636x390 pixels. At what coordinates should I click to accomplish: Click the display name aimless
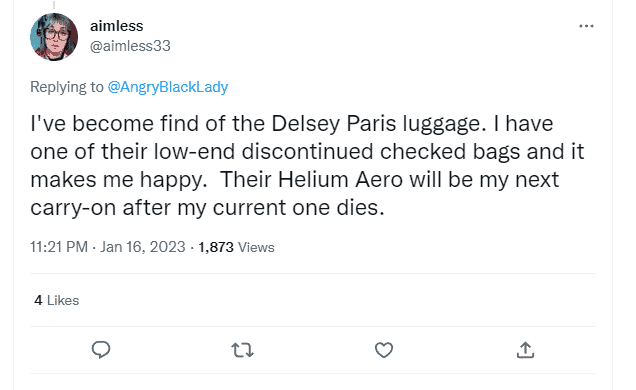coord(117,26)
